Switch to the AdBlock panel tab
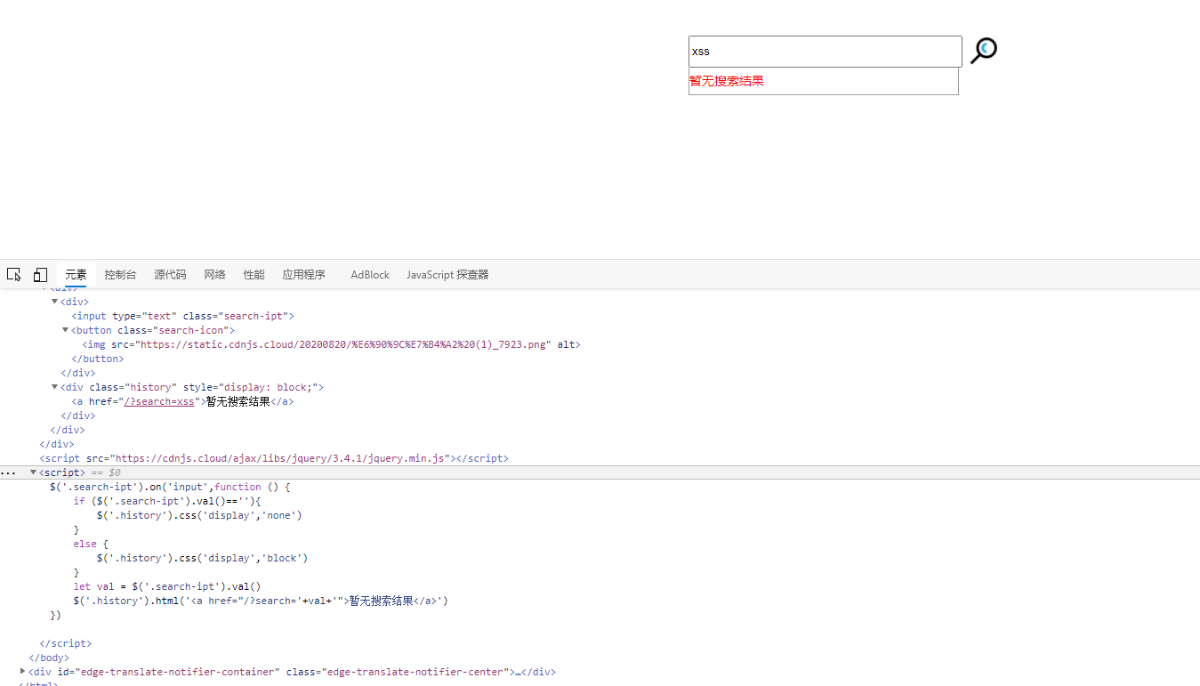Image resolution: width=1200 pixels, height=686 pixels. click(370, 275)
